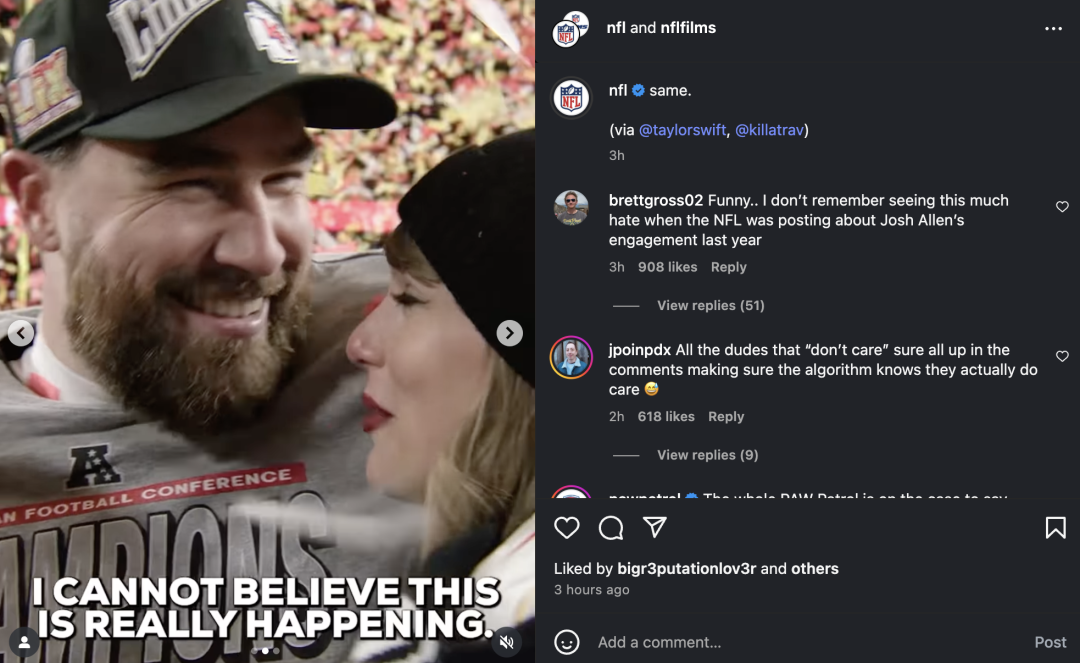The width and height of the screenshot is (1080, 663).
Task: Open the emoji picker in the comment box
Action: click(567, 642)
